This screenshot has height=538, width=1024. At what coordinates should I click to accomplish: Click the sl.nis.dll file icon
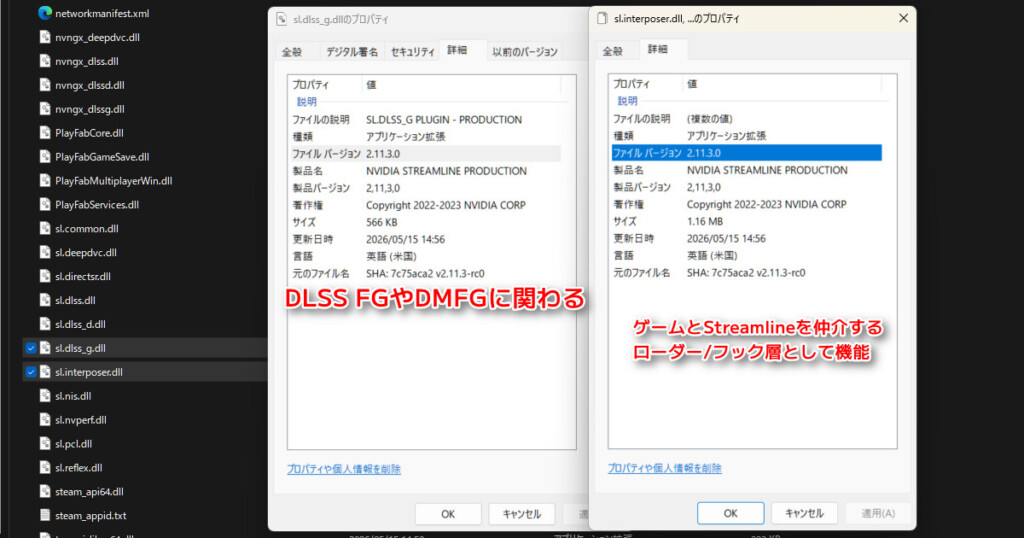(x=45, y=396)
